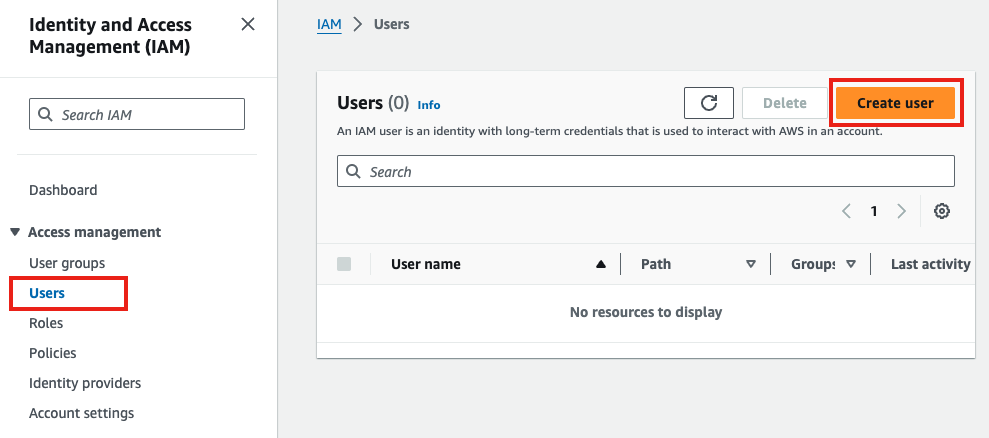Click the User name column header
The width and height of the screenshot is (989, 438).
coord(426,264)
